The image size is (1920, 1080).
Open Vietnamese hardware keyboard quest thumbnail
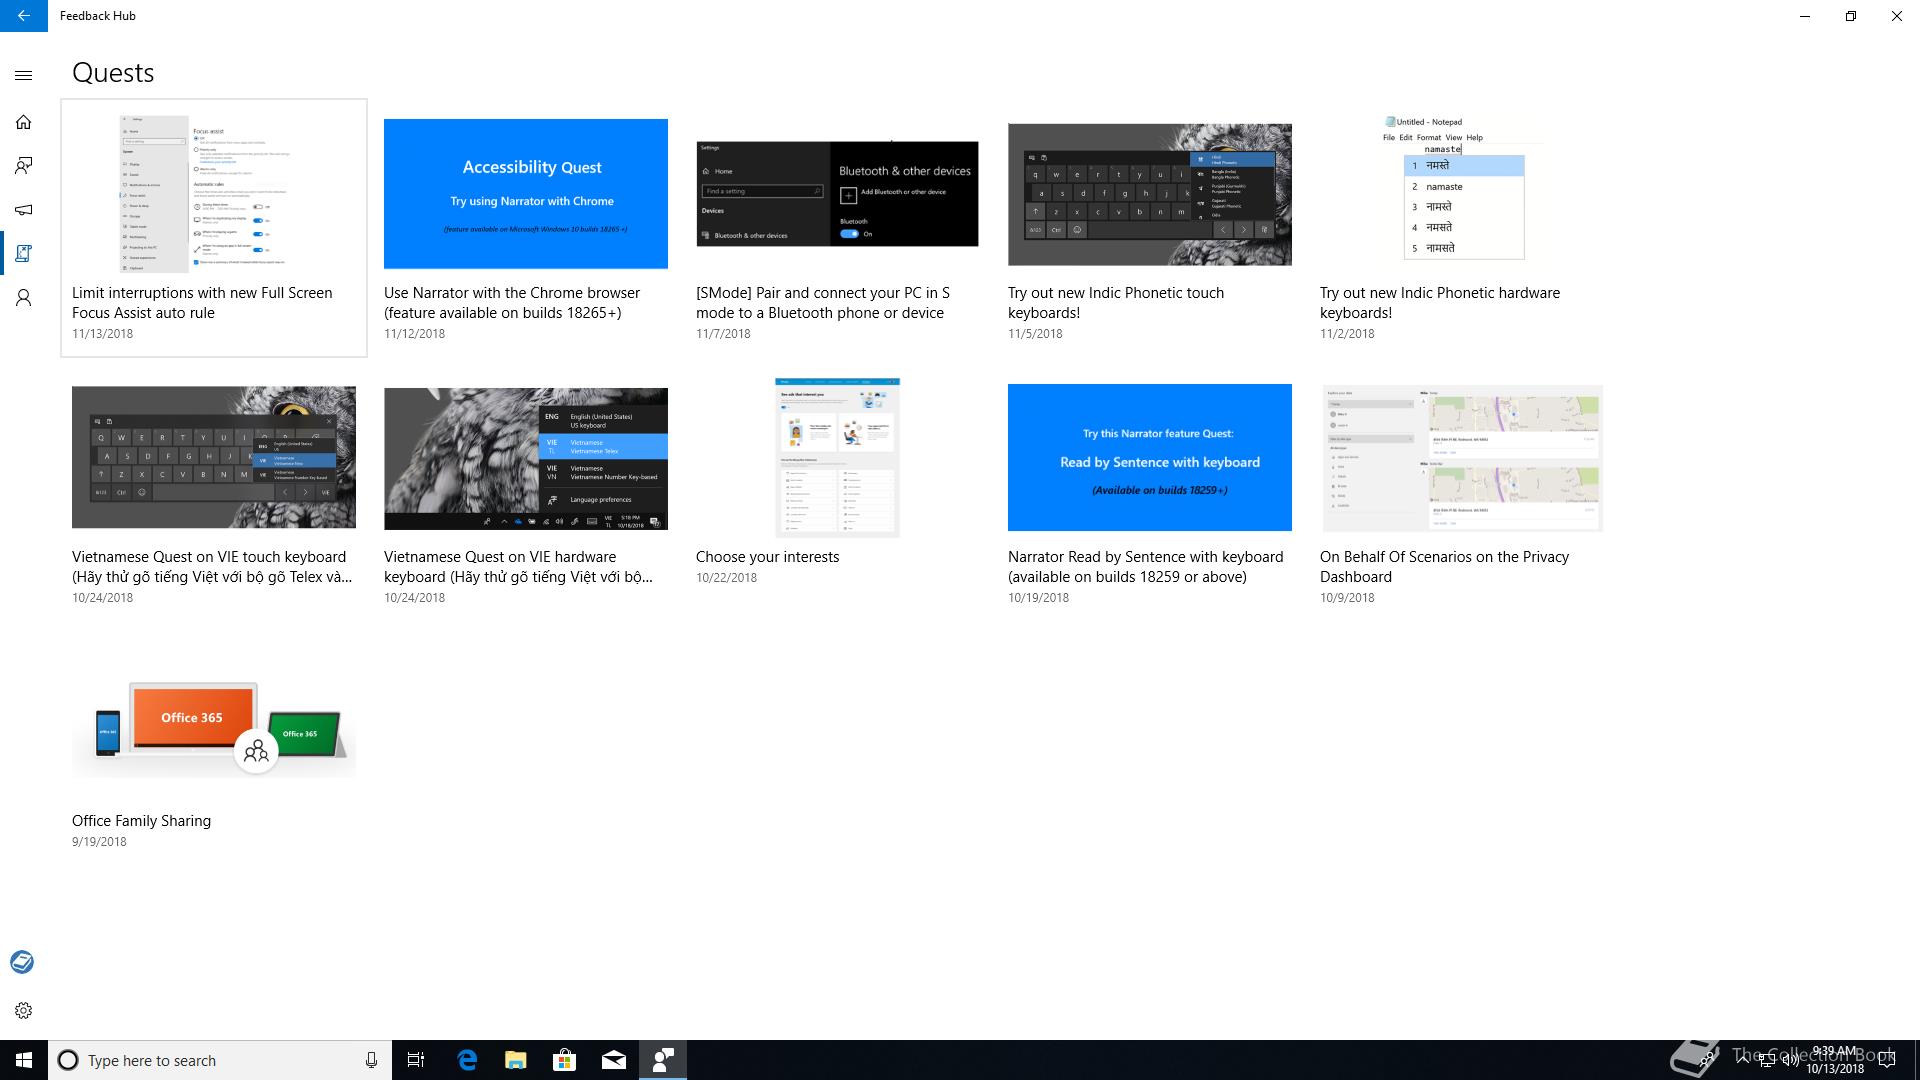(526, 458)
